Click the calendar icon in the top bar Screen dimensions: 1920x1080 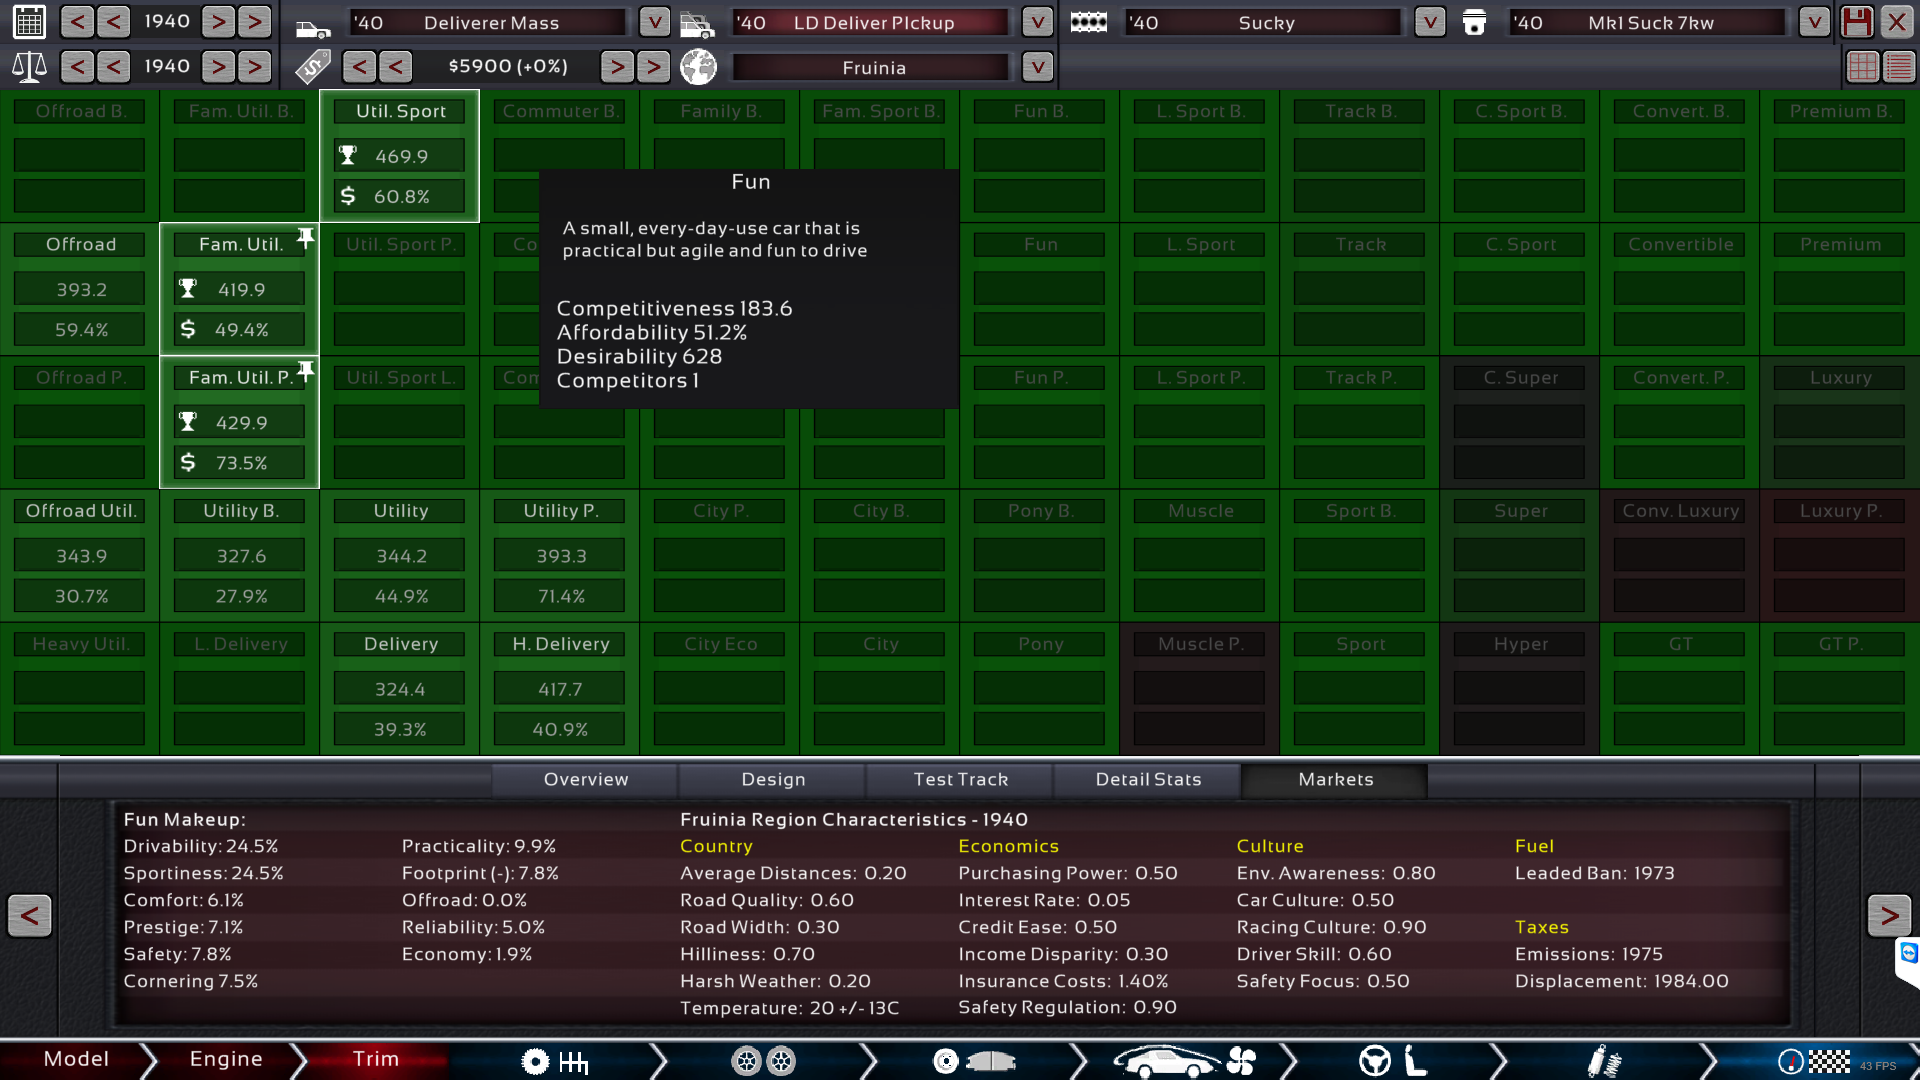coord(29,22)
